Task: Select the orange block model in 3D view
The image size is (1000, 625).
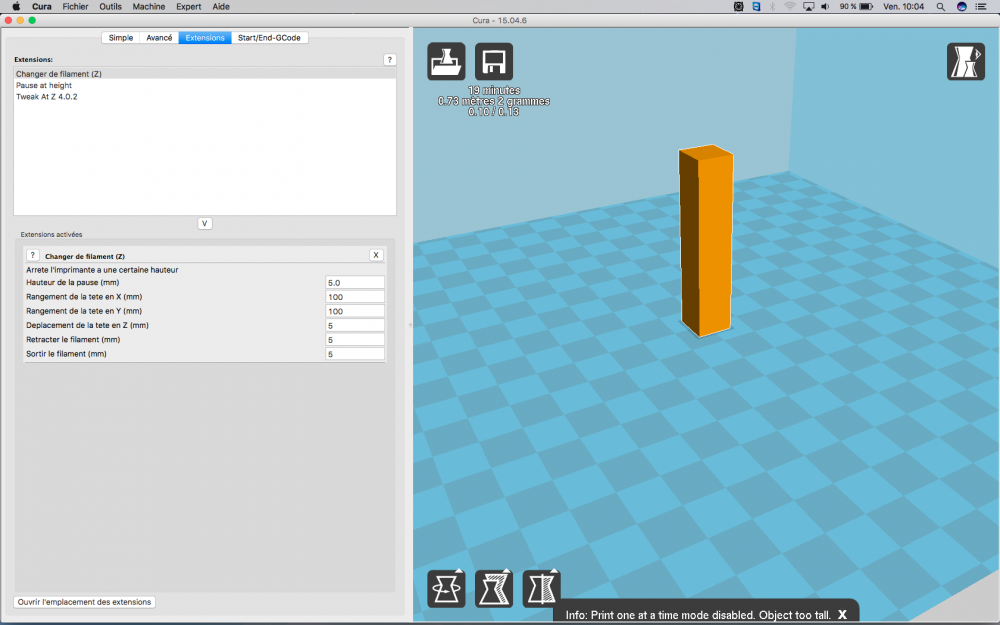Action: 706,241
